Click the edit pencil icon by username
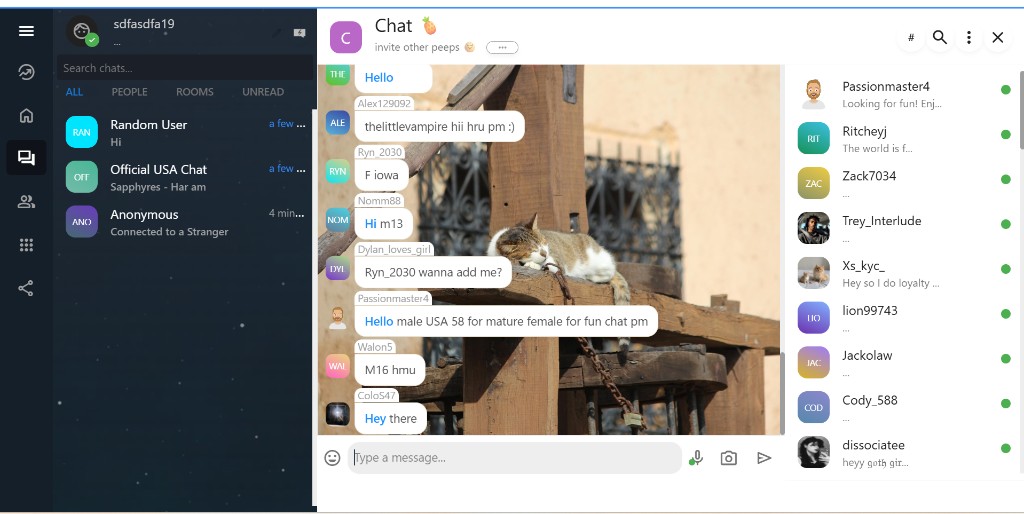The height and width of the screenshot is (514, 1024). coord(277,33)
